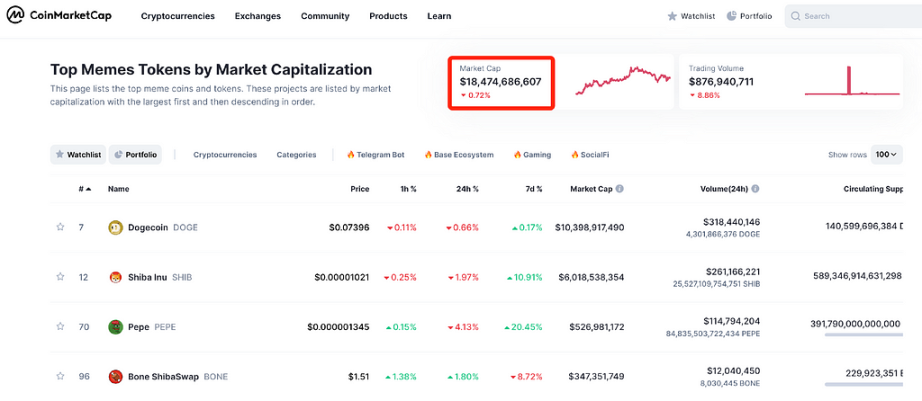Open the Cryptocurrencies menu in top navigation
The width and height of the screenshot is (922, 401).
click(178, 16)
